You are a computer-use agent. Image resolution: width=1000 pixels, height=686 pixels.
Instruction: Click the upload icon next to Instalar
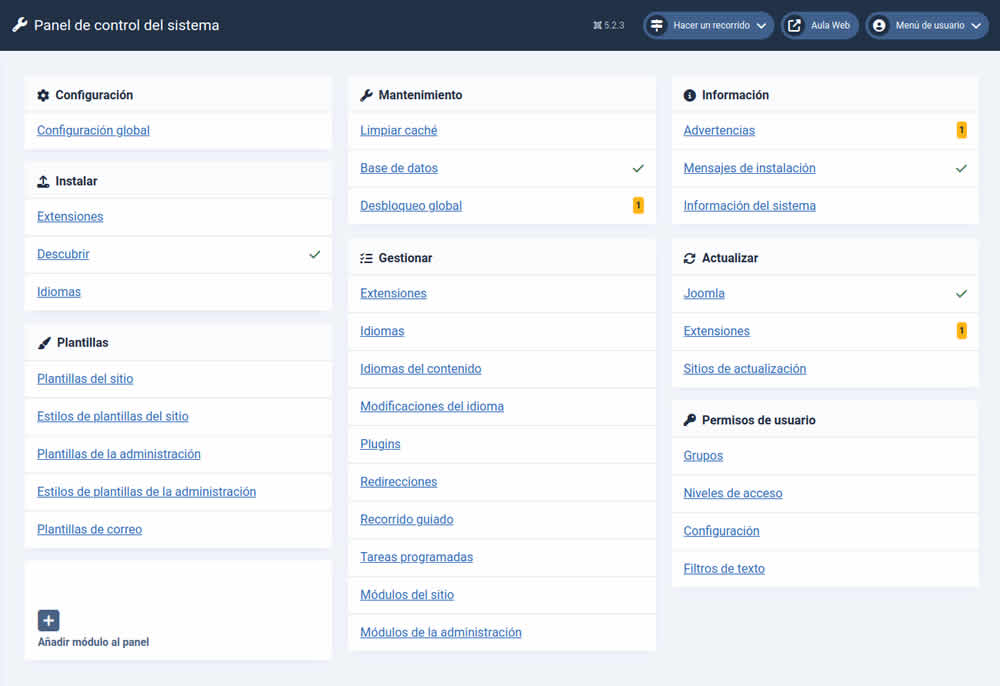43,181
